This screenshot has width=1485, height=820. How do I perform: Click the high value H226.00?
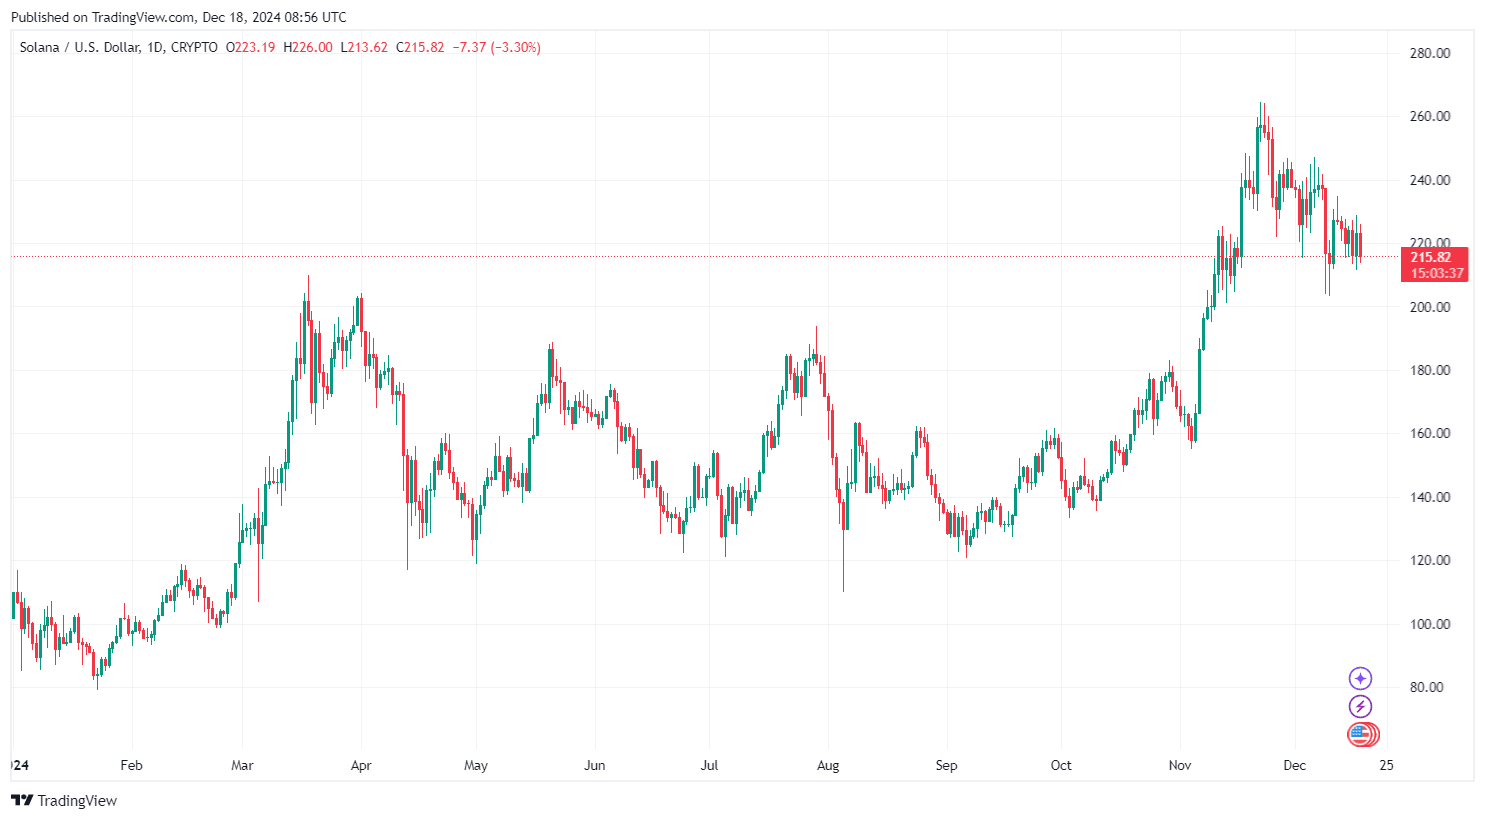308,47
